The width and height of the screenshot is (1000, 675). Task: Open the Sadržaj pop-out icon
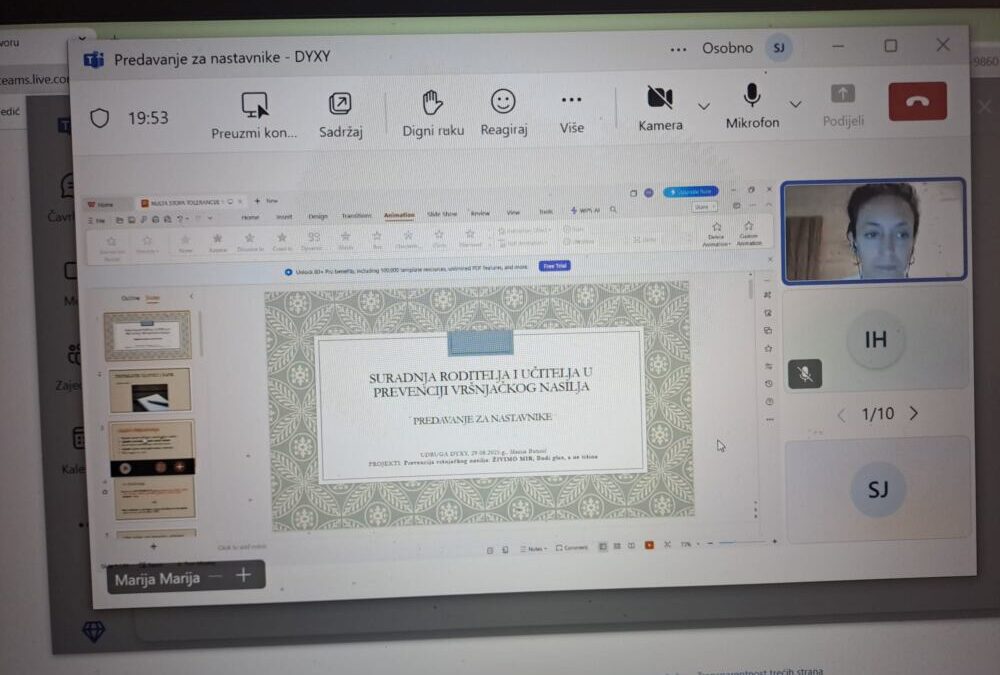[340, 104]
